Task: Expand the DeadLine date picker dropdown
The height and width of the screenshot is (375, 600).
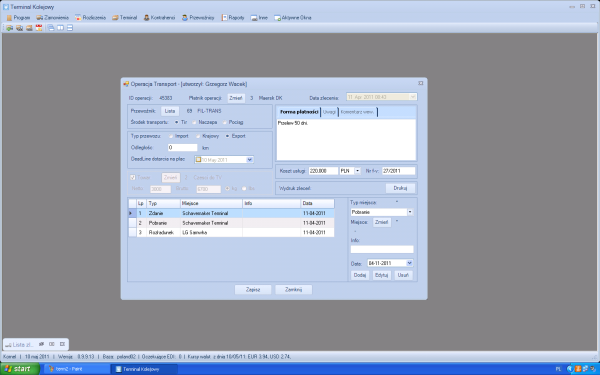Action: tap(249, 160)
